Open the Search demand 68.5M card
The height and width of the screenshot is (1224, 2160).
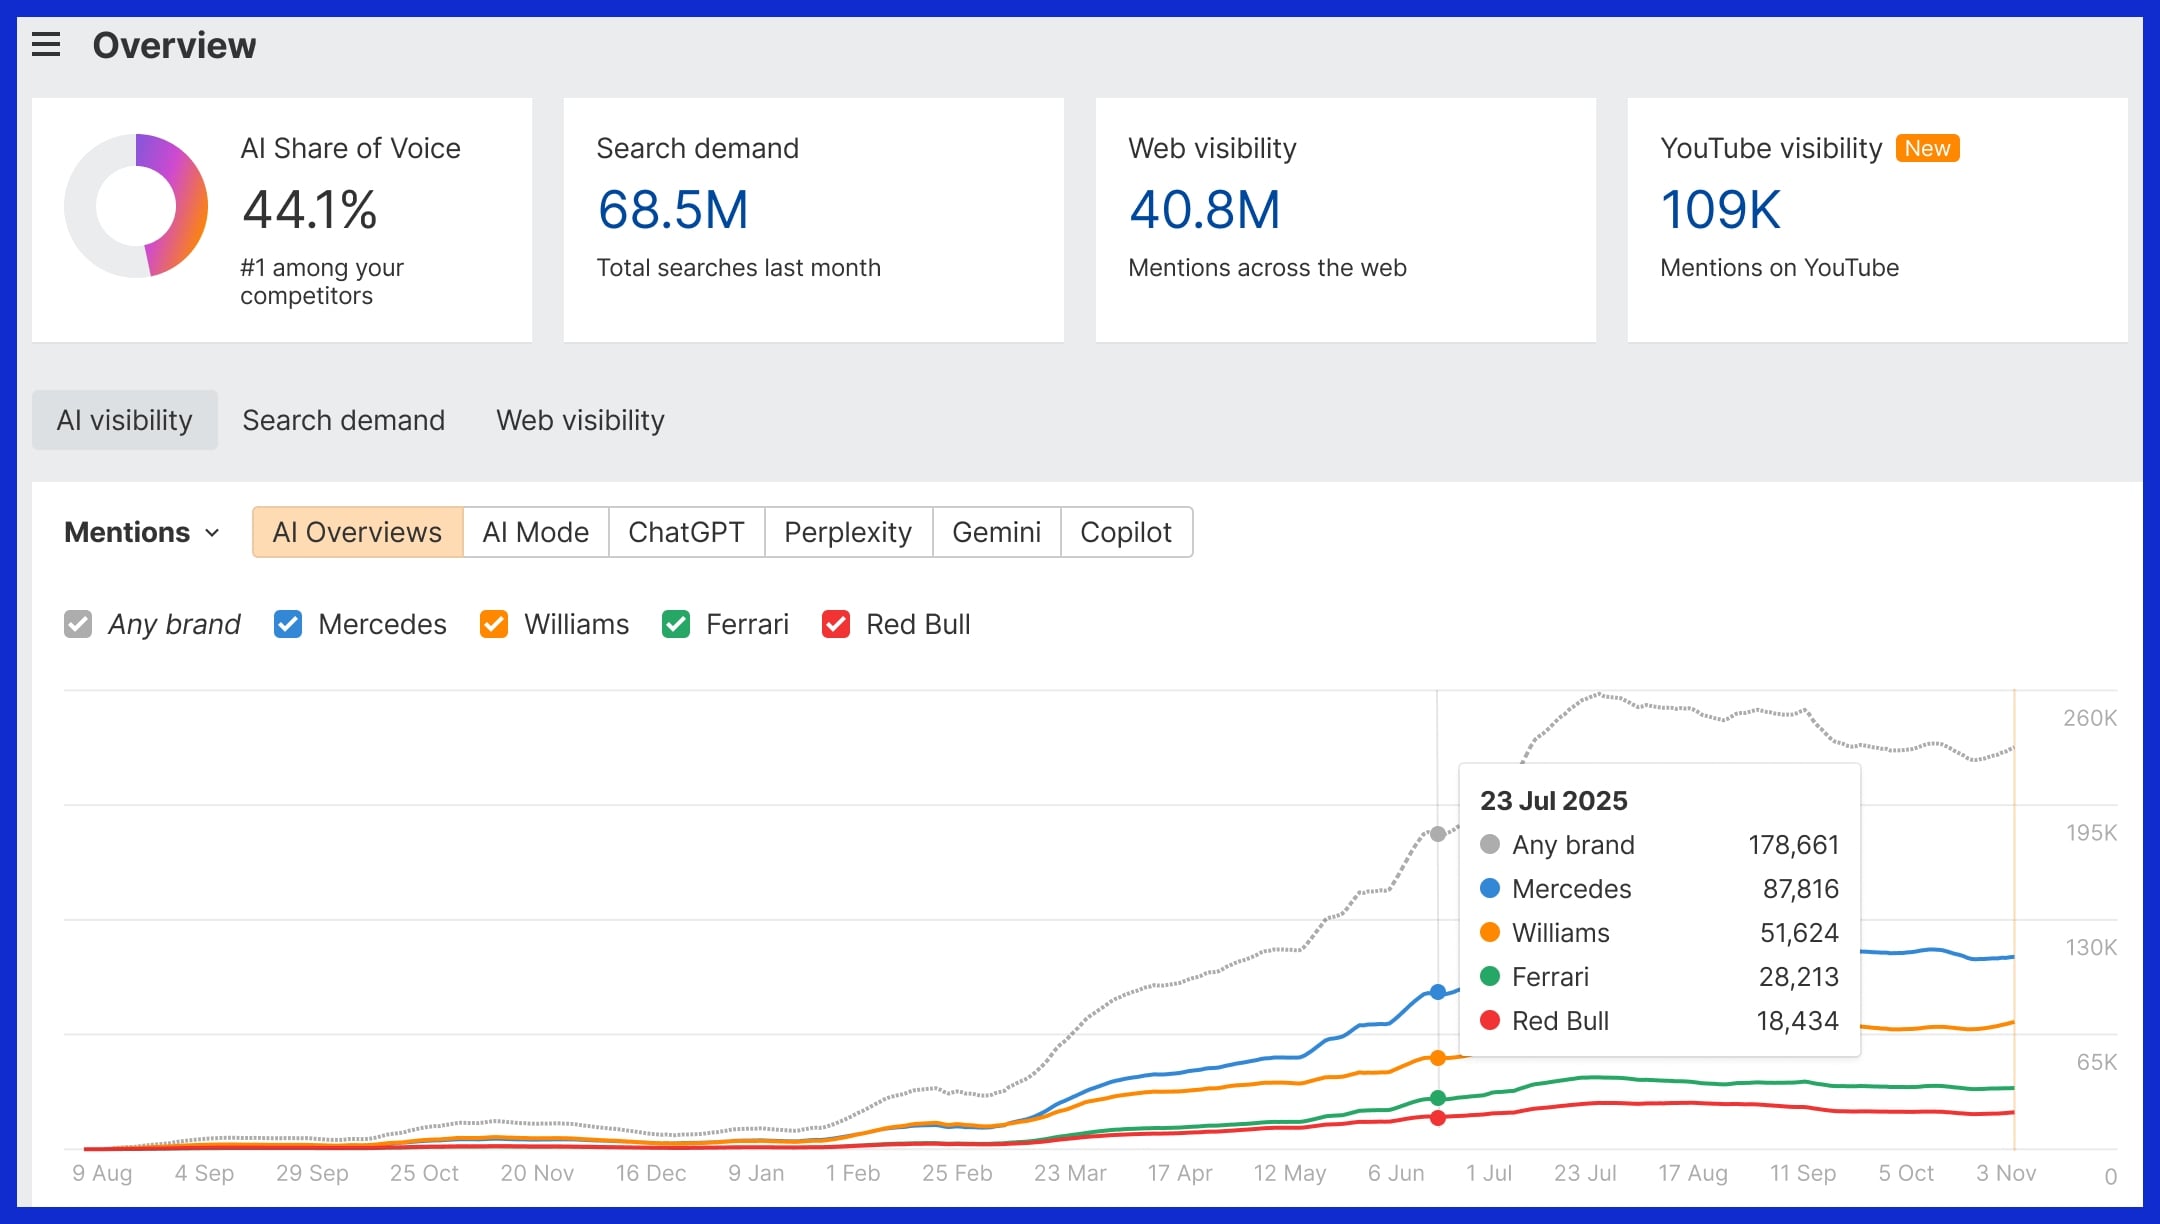(x=814, y=220)
